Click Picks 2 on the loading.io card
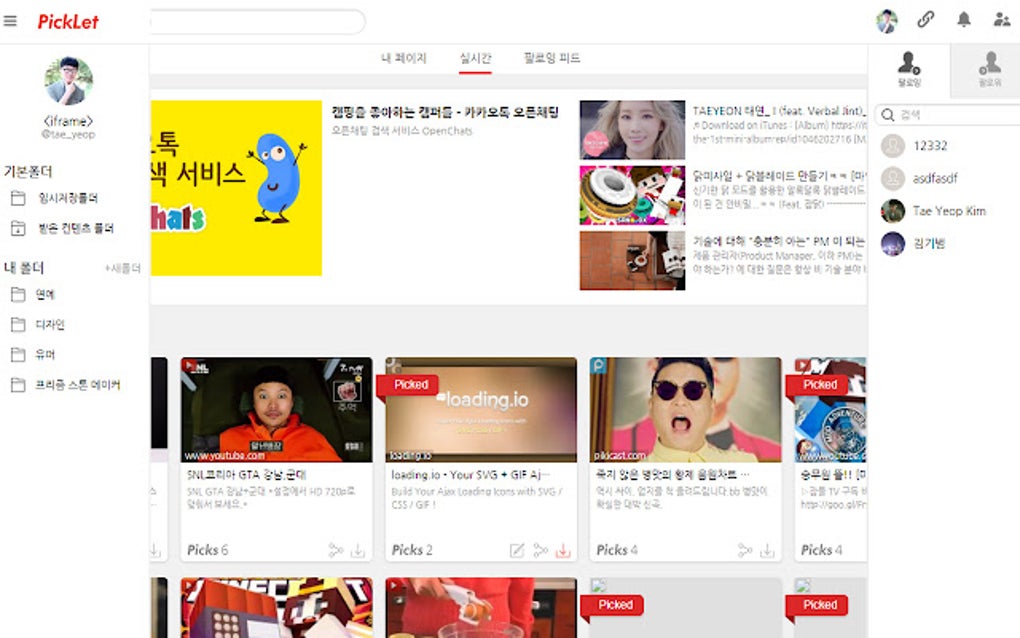The height and width of the screenshot is (638, 1020). click(412, 550)
